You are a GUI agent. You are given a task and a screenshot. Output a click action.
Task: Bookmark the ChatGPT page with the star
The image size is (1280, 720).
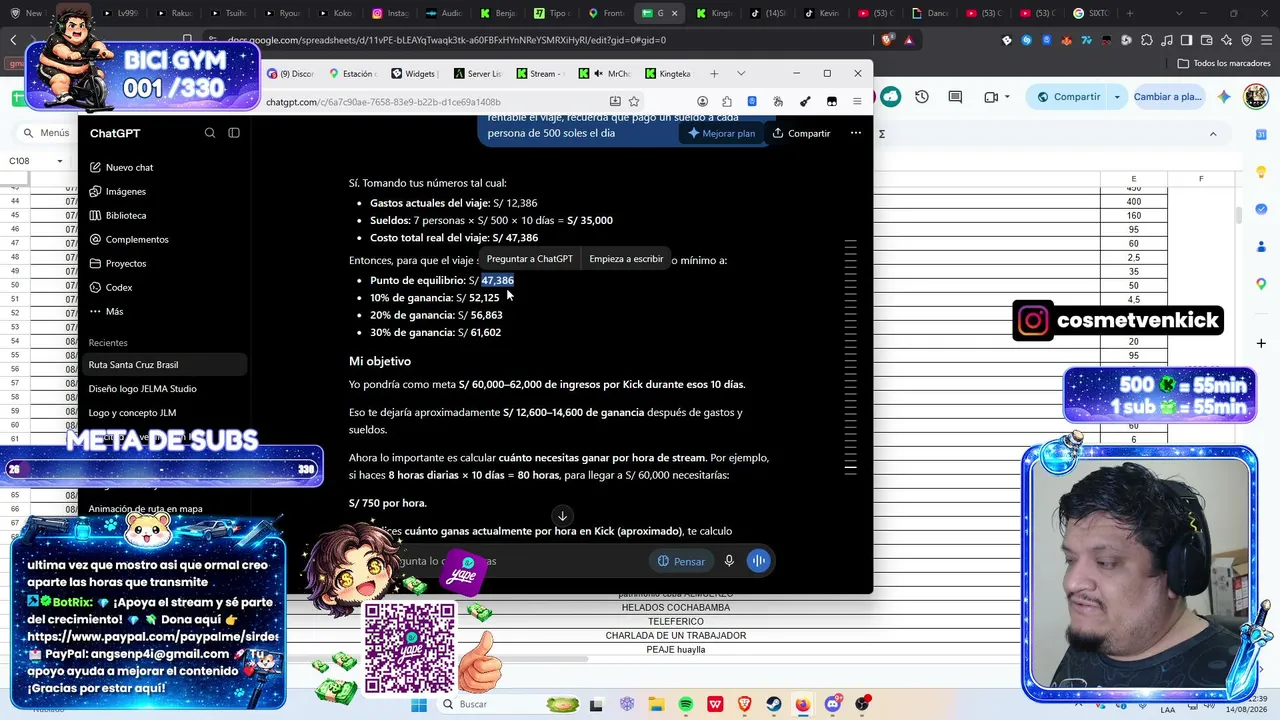(x=634, y=101)
